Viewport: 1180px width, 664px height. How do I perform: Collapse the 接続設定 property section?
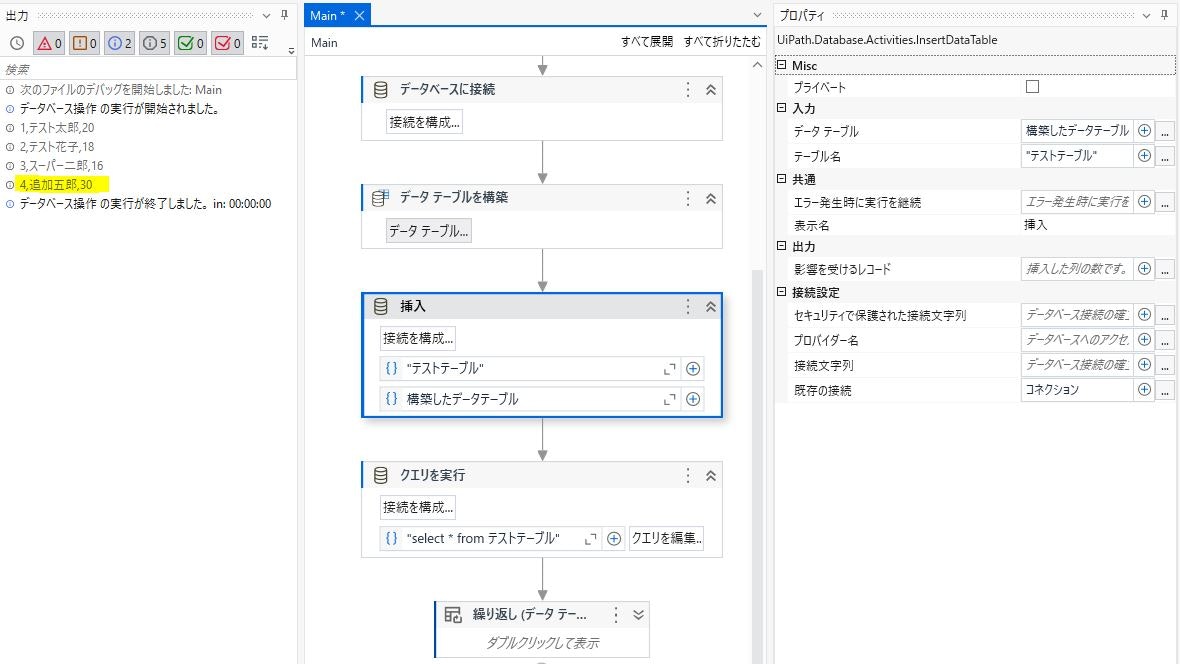tap(781, 292)
